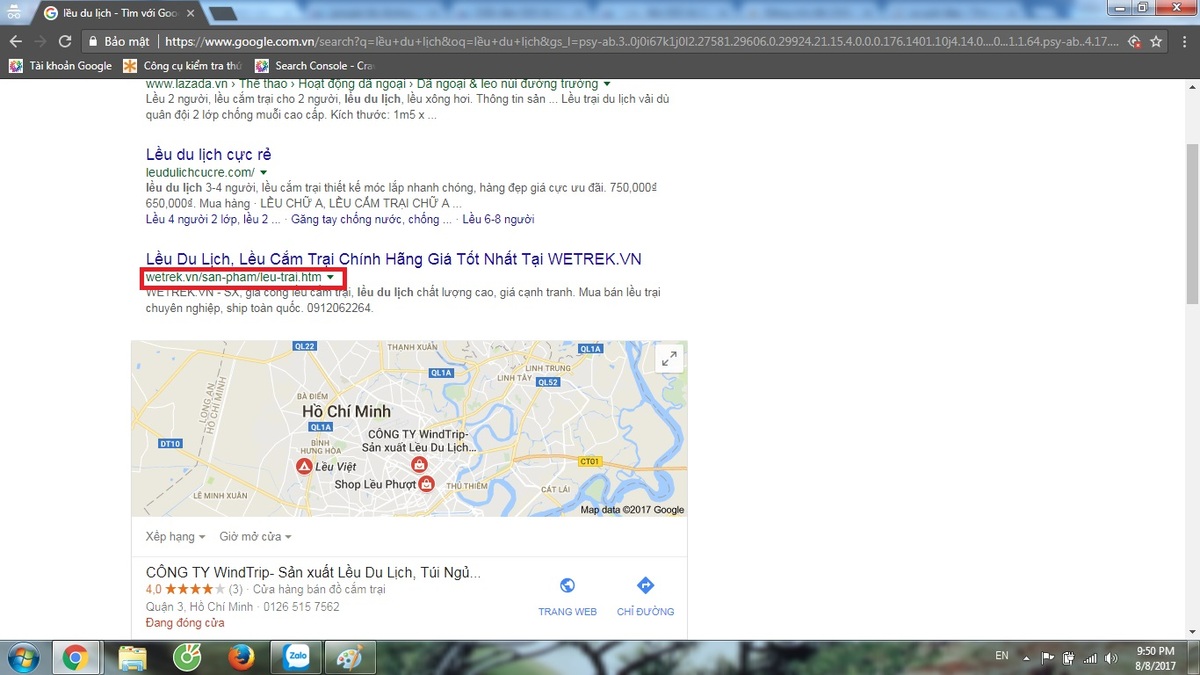This screenshot has width=1200, height=675.
Task: Open the "Công cụ kiểm tra thứ" bookmark
Action: [183, 66]
